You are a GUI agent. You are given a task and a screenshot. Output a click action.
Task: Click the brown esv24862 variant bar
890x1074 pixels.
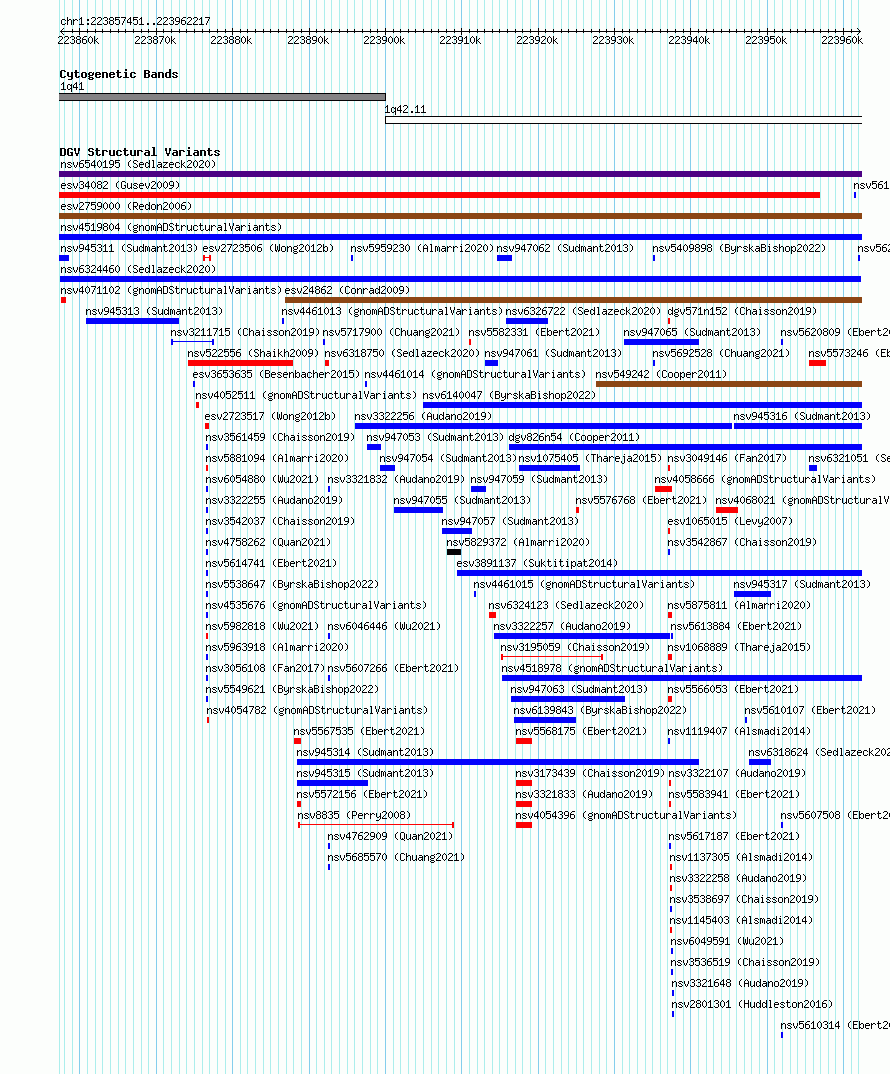click(573, 300)
